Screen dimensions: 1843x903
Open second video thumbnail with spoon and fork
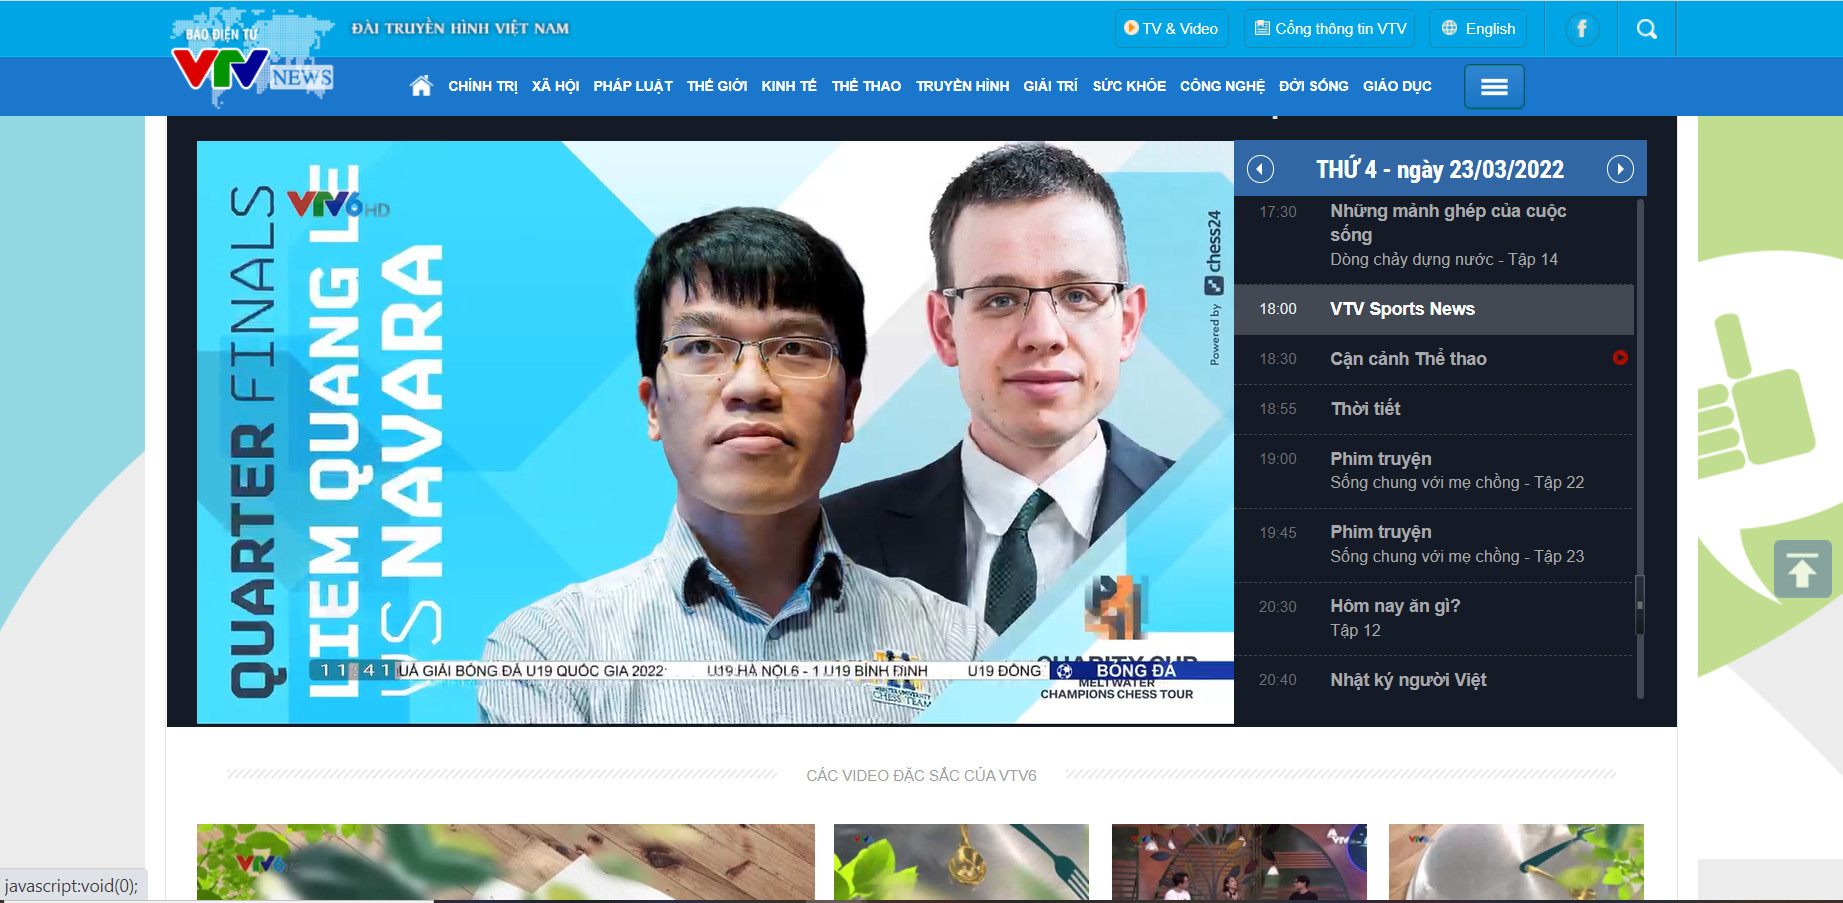pyautogui.click(x=961, y=862)
